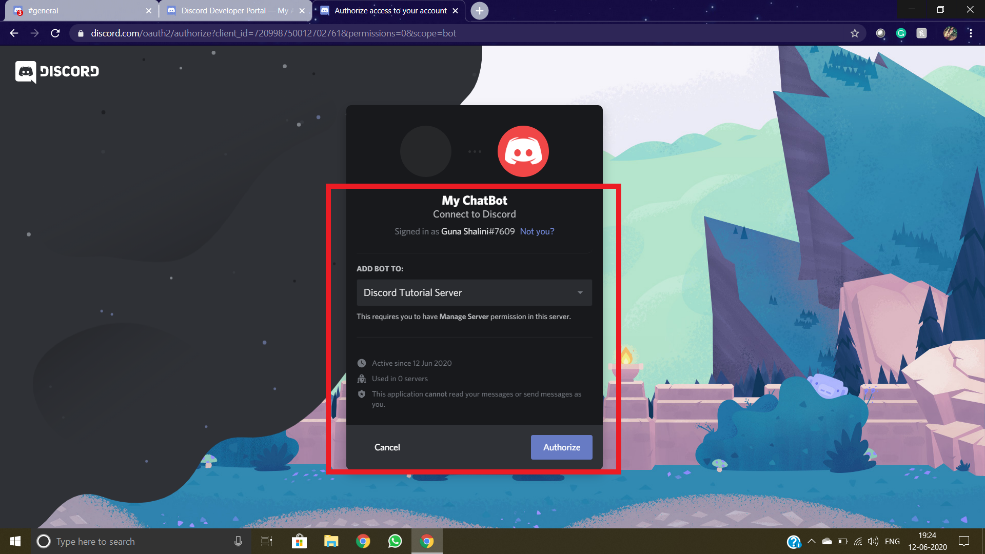
Task: Reload the current page
Action: pyautogui.click(x=55, y=33)
